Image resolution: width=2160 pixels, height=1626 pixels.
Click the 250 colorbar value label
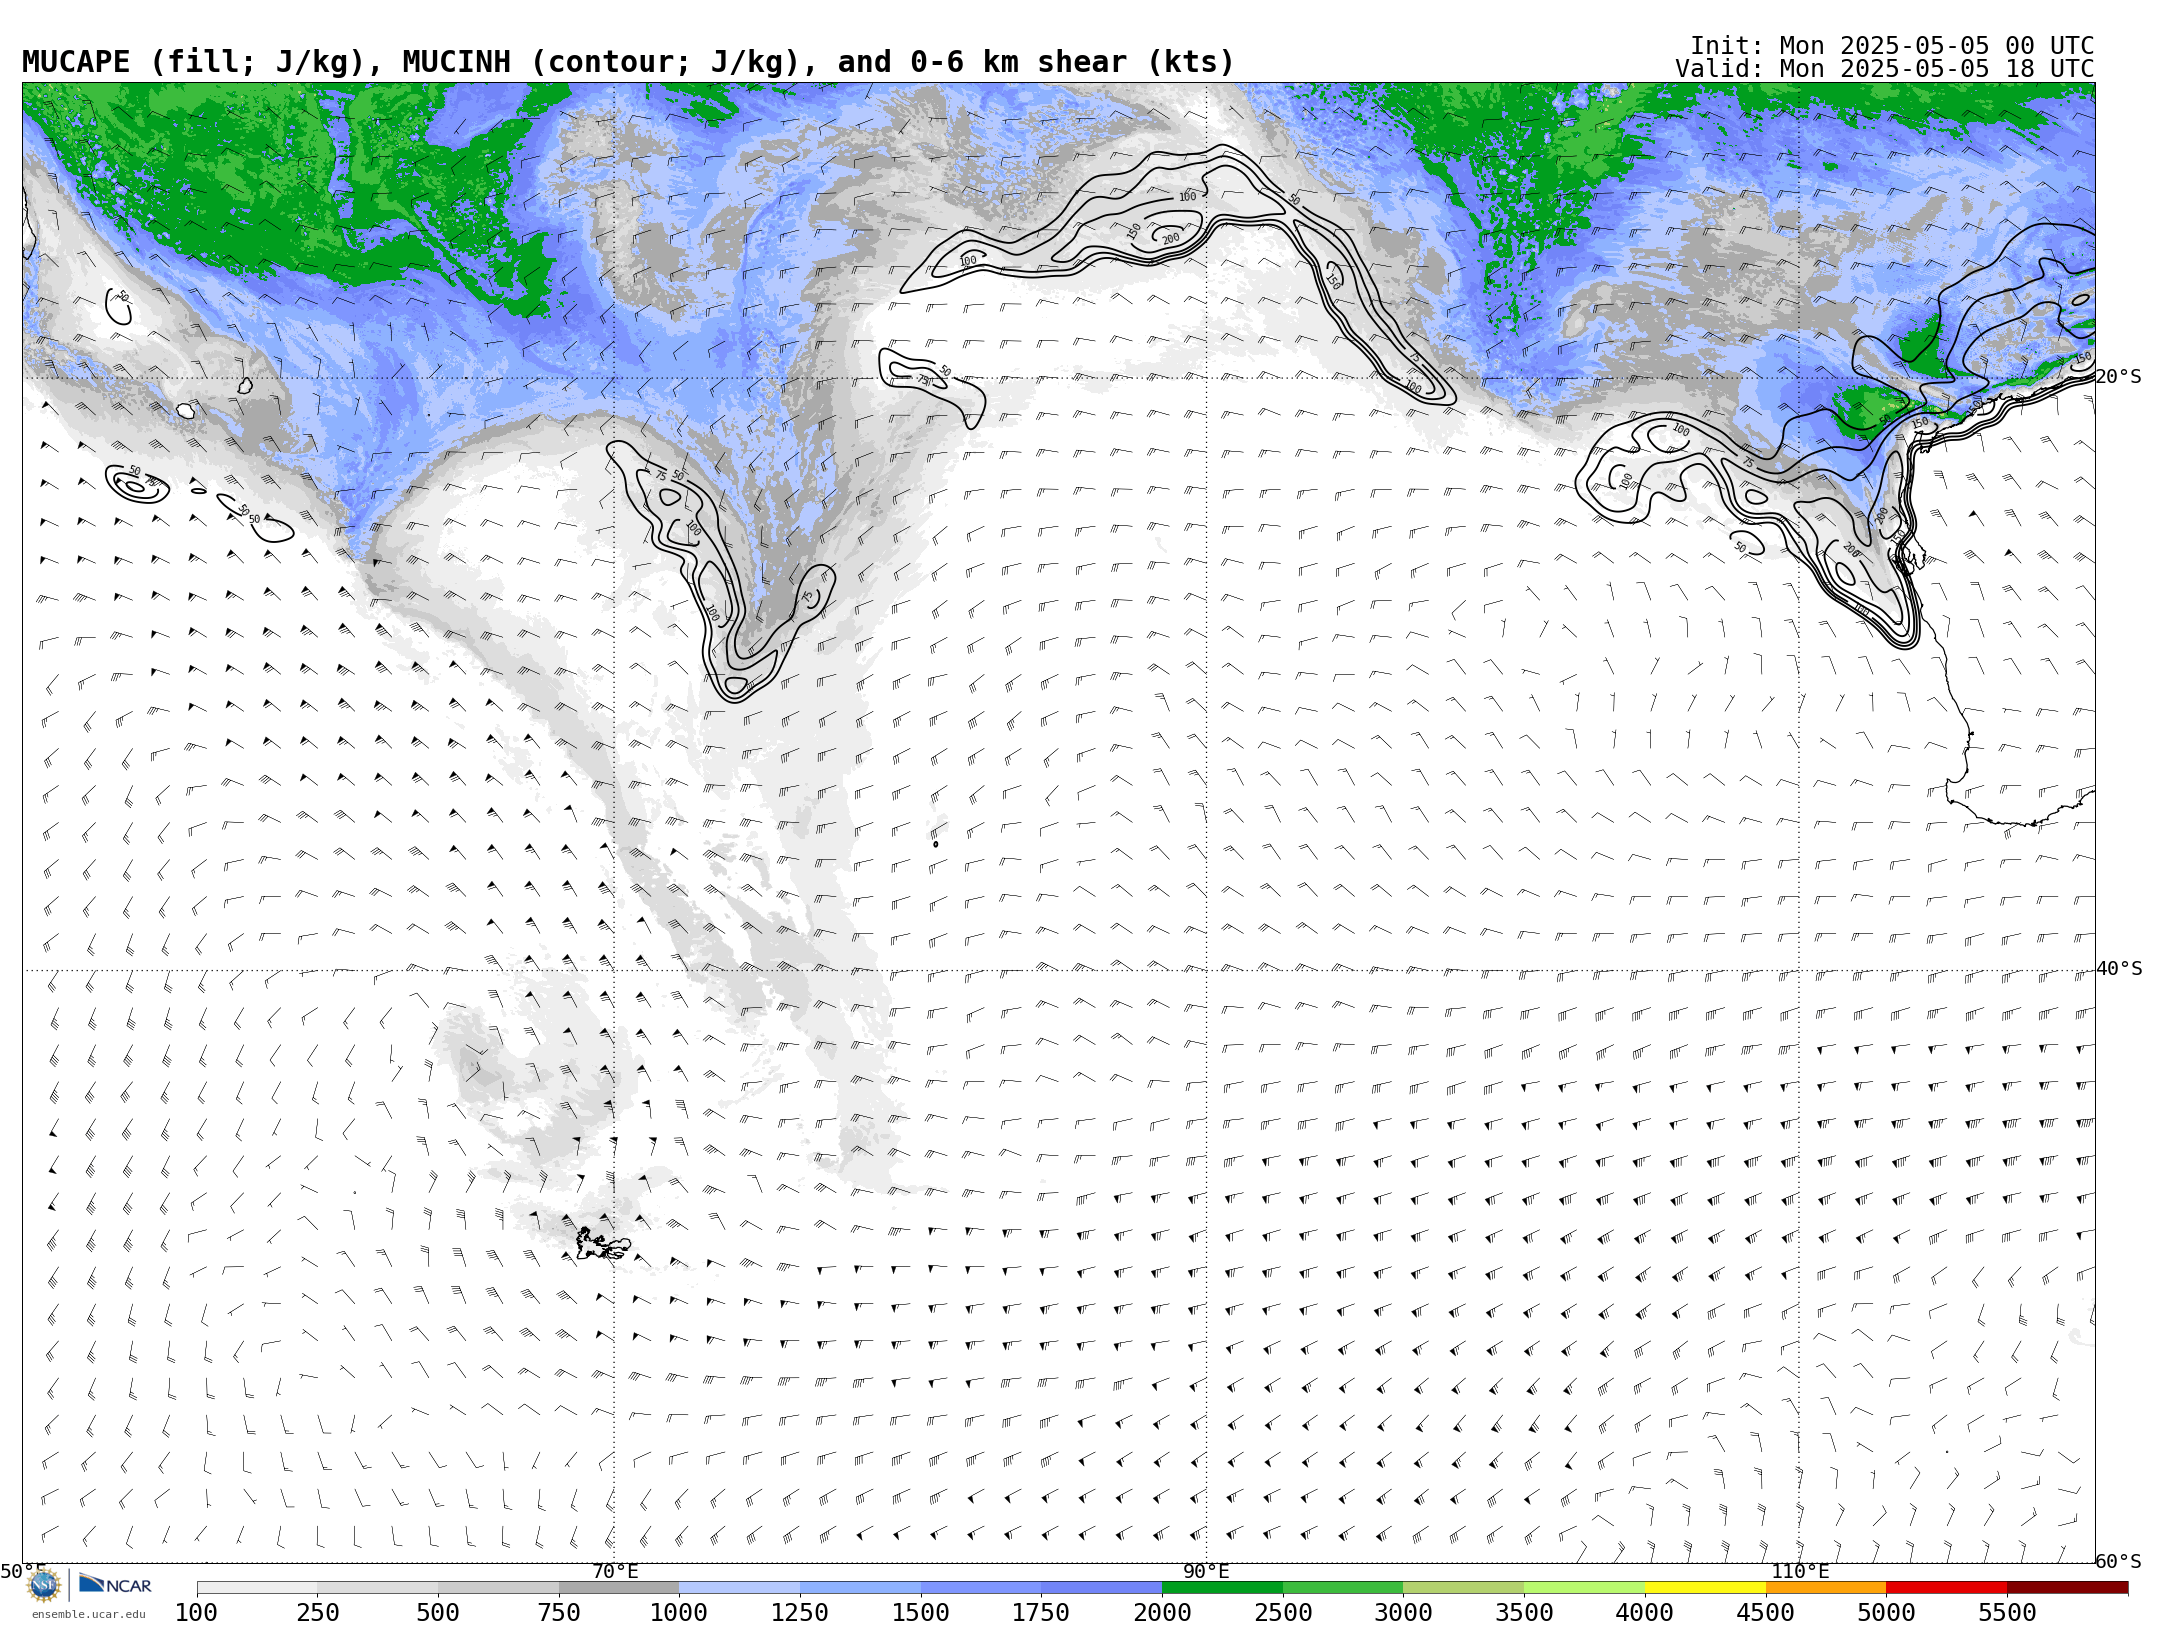coord(318,1612)
